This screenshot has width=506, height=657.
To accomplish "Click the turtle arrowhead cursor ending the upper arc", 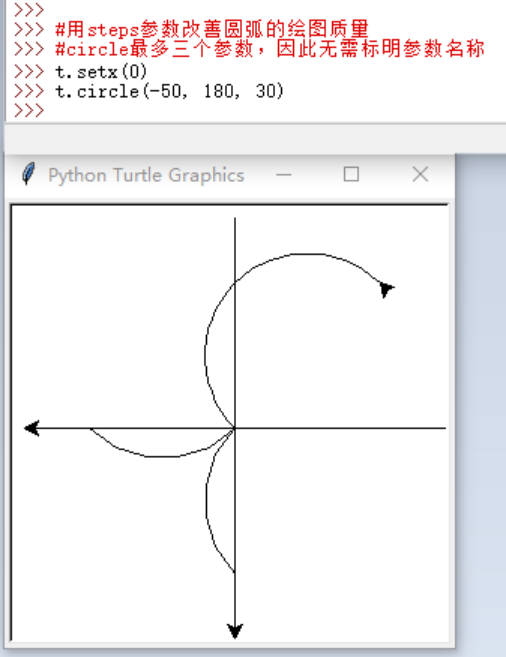I will (386, 289).
